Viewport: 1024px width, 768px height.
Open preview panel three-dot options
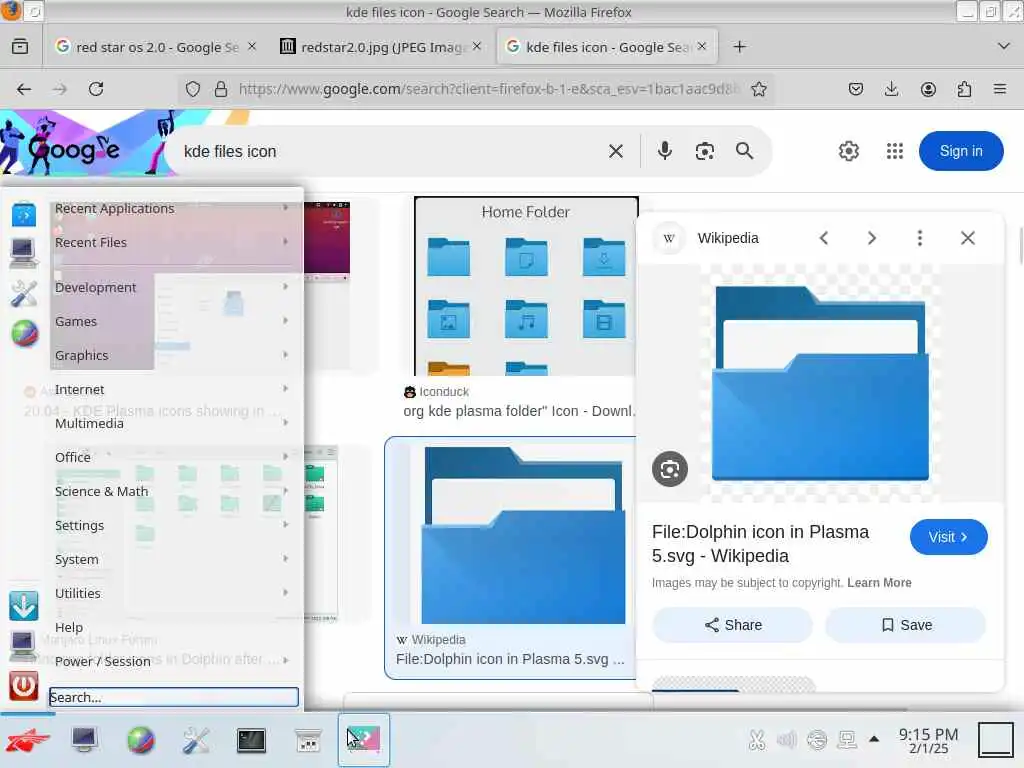[920, 238]
